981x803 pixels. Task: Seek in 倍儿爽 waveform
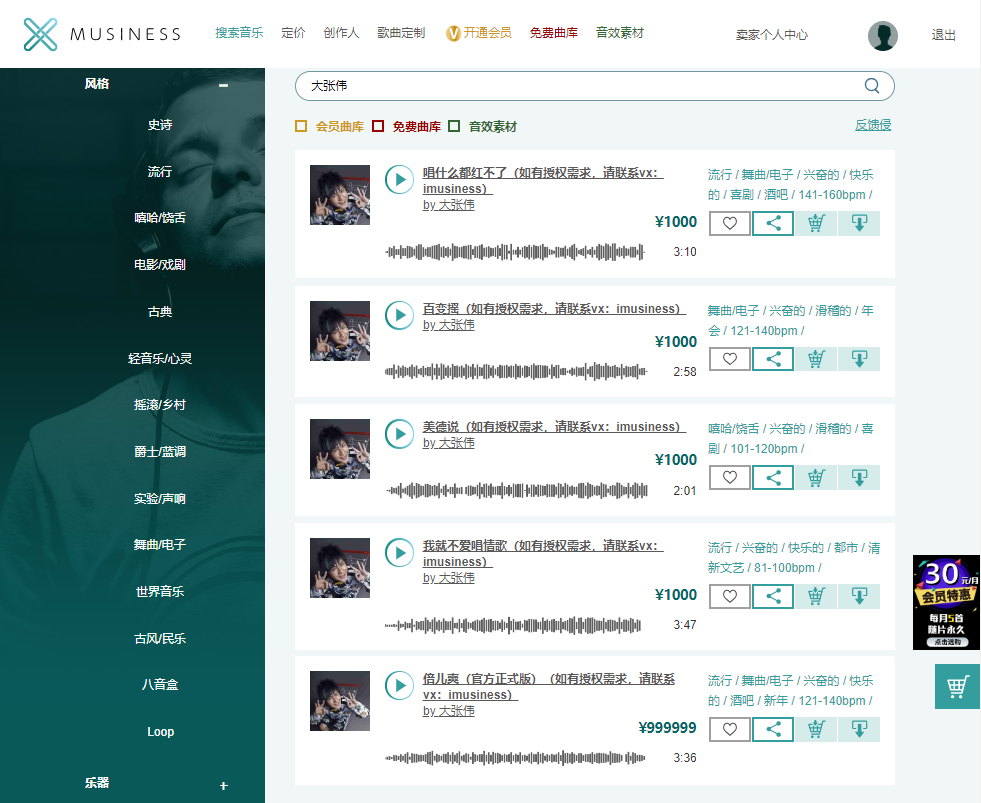click(515, 758)
